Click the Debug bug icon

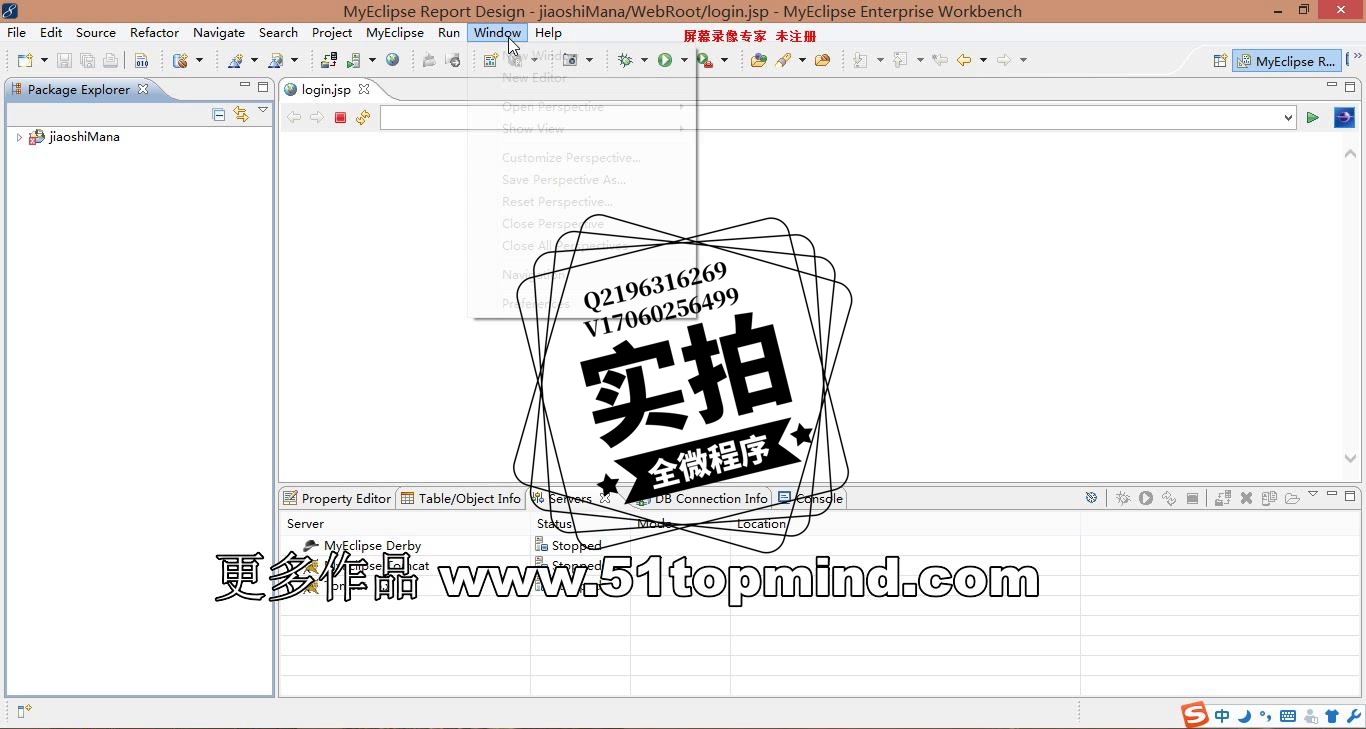(626, 60)
